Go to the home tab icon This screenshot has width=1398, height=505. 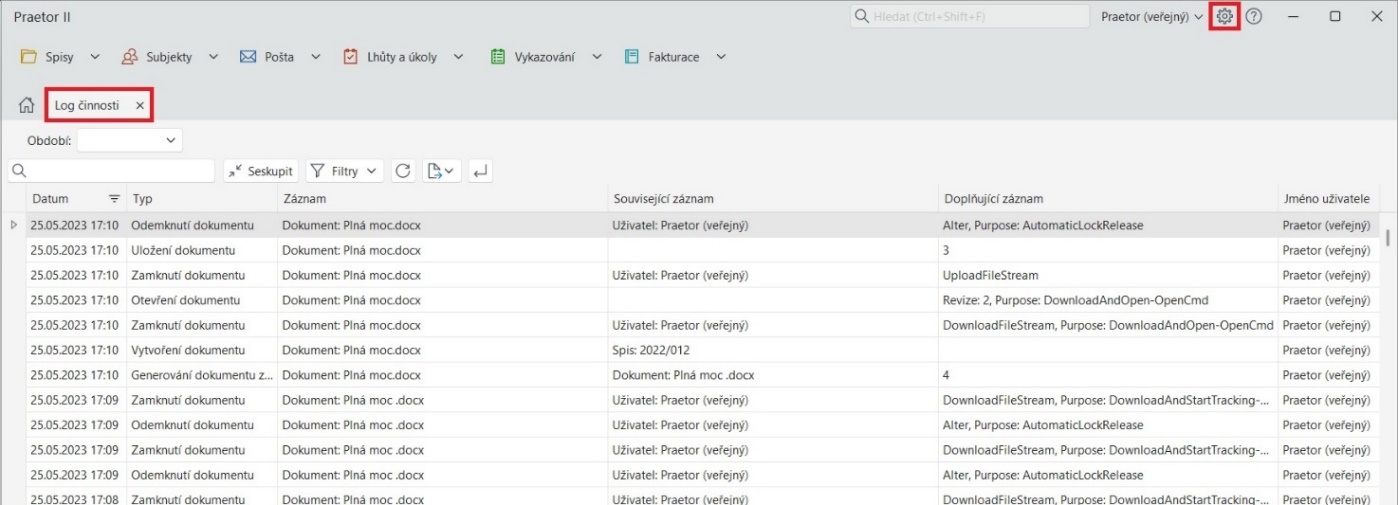click(x=27, y=106)
